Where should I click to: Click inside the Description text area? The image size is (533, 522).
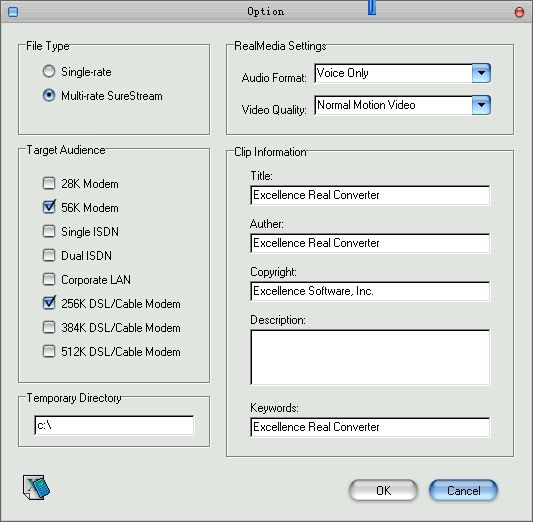[370, 357]
